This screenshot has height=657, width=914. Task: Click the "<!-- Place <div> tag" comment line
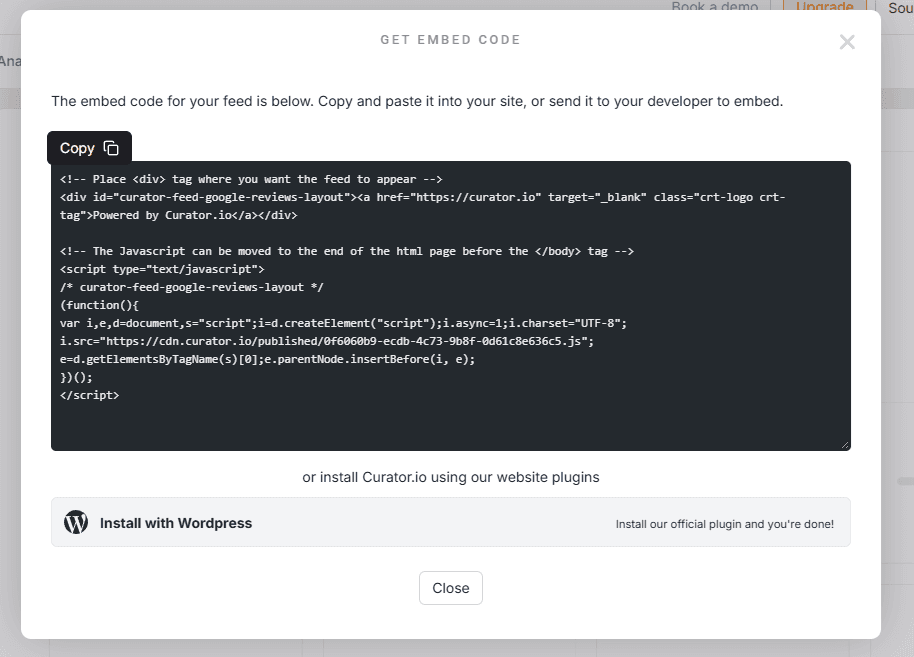pyautogui.click(x=251, y=179)
